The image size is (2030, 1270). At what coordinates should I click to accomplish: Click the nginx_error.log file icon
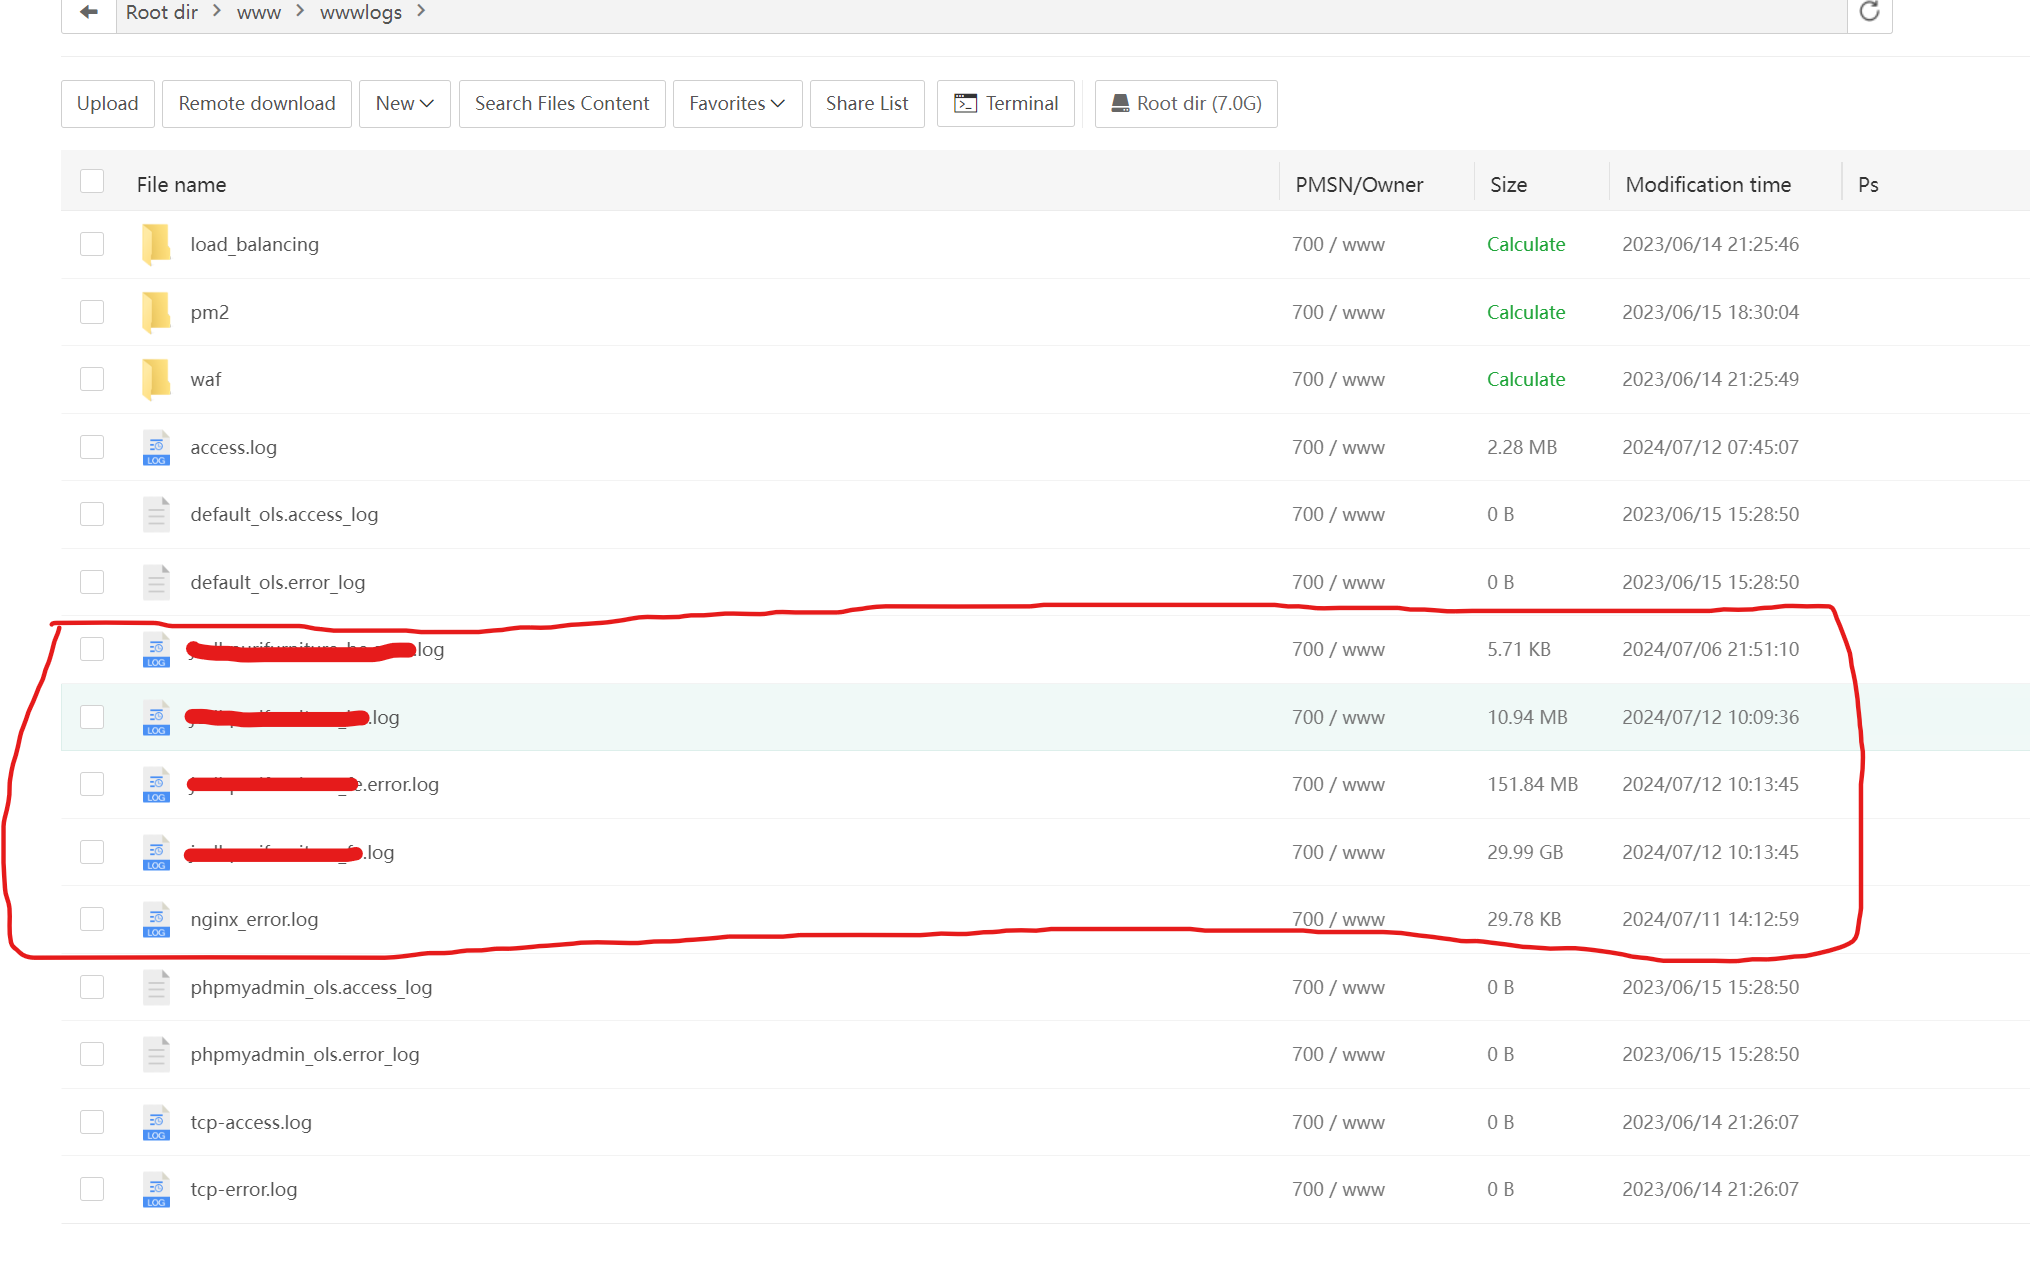click(x=156, y=920)
